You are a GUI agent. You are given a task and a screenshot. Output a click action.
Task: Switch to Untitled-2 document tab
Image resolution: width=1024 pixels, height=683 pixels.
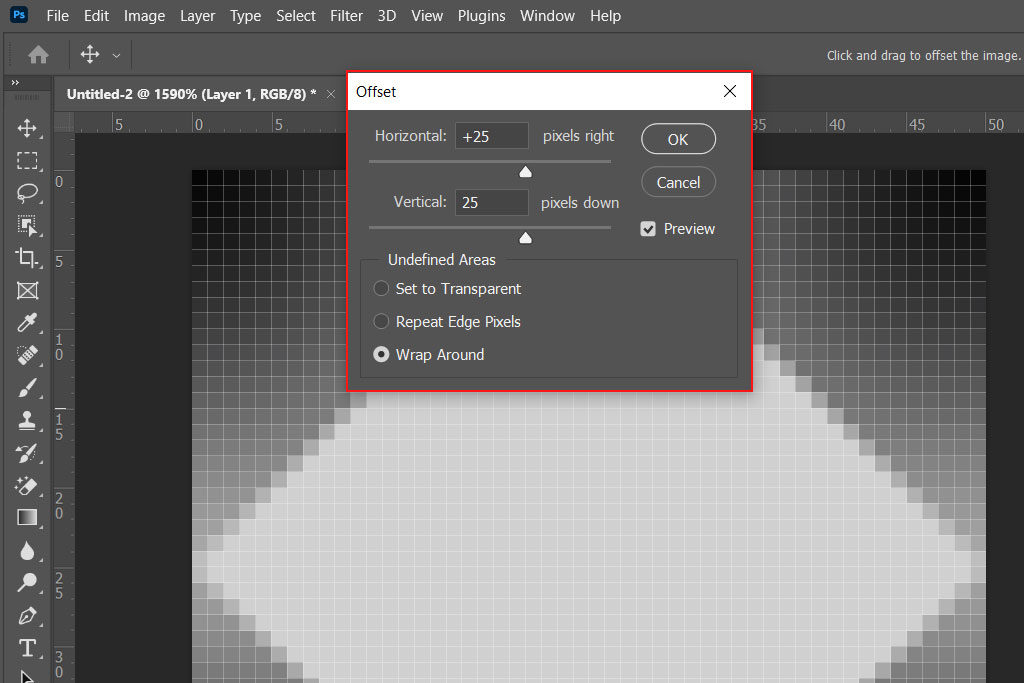[x=191, y=94]
